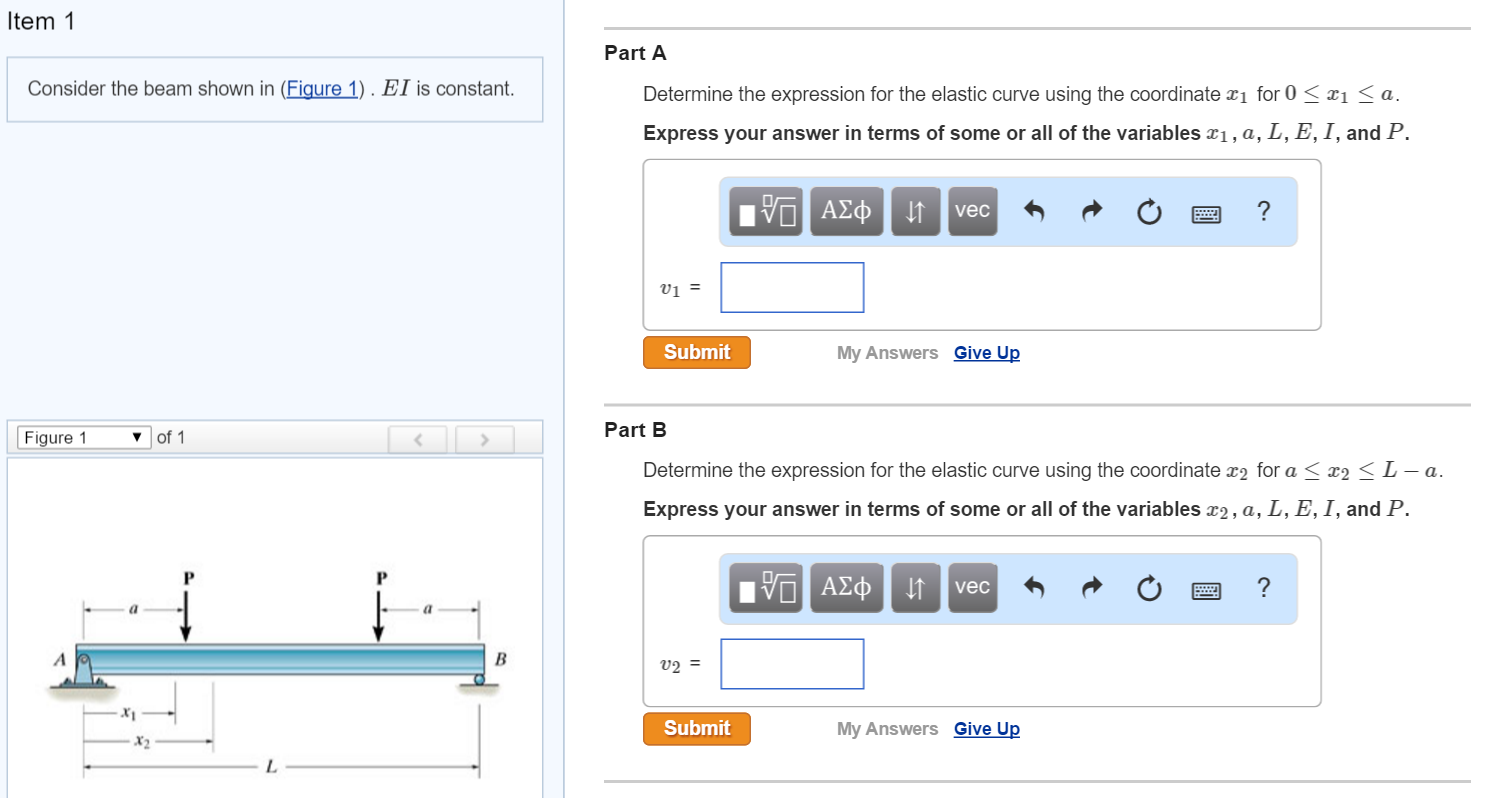Open the Figure 1 selection dropdown
The height and width of the screenshot is (798, 1498).
pyautogui.click(x=83, y=437)
